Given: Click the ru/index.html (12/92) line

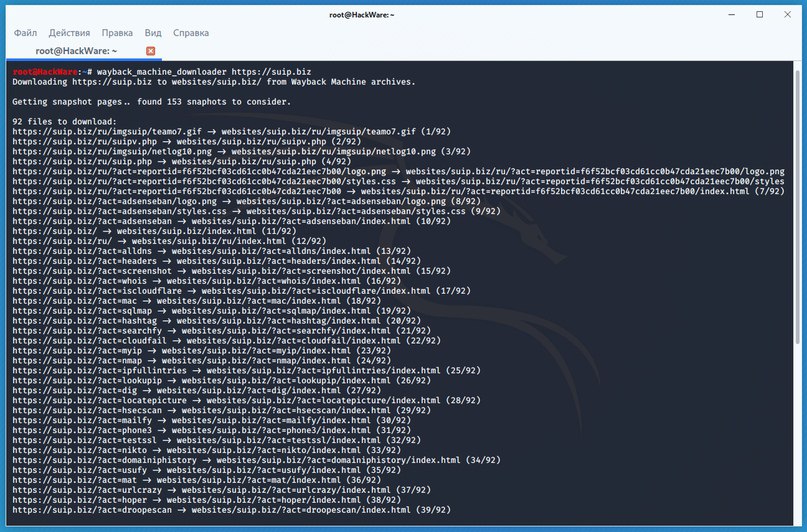Looking at the screenshot, I should (x=169, y=241).
